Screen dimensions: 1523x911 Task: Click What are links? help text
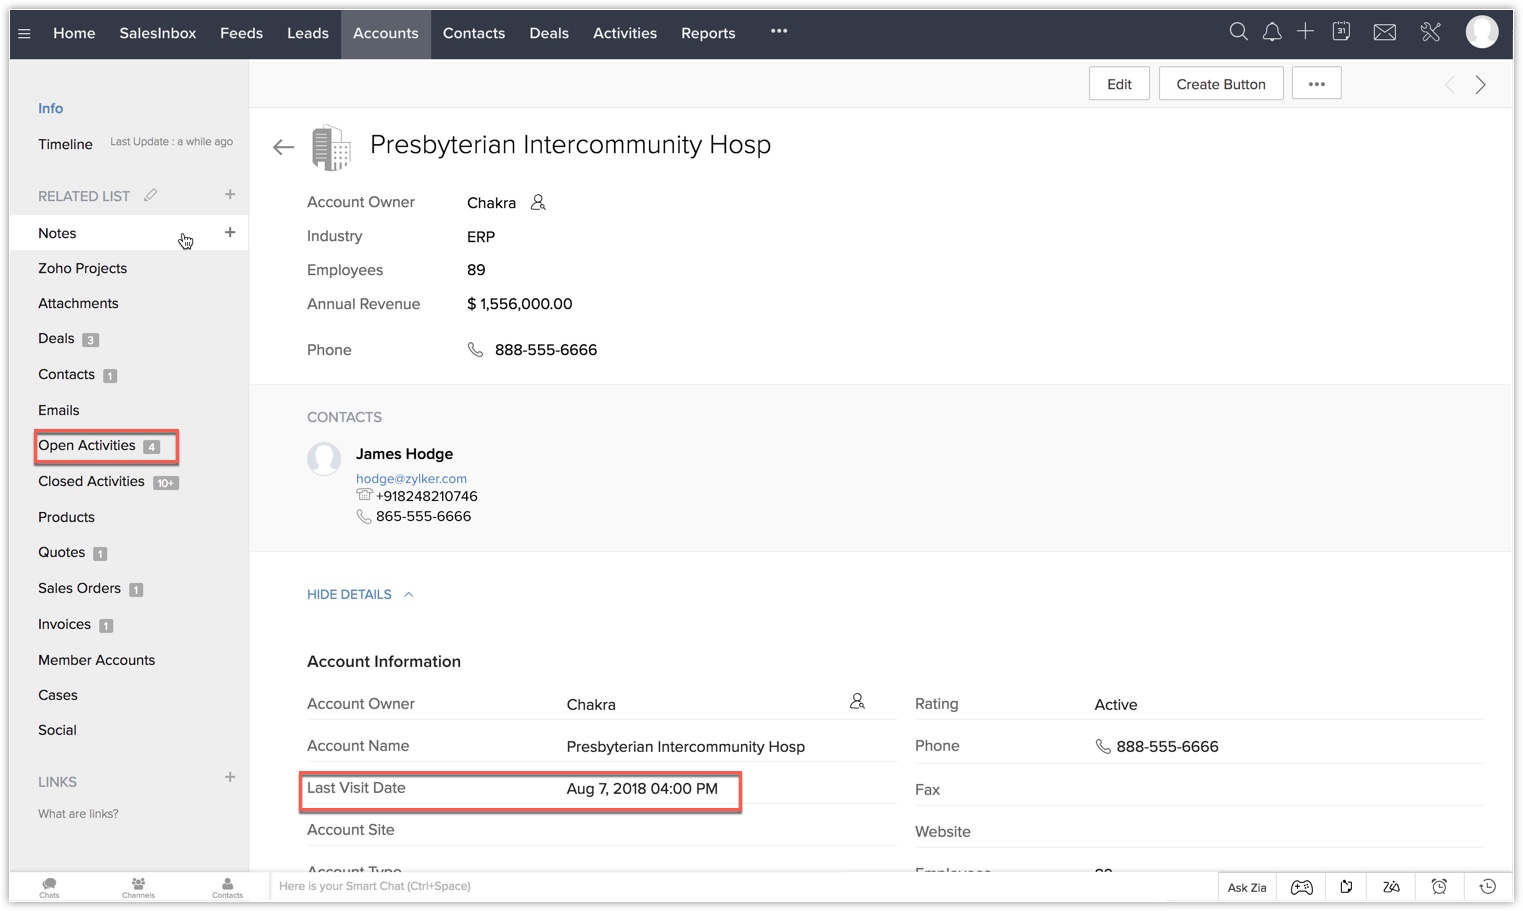78,814
